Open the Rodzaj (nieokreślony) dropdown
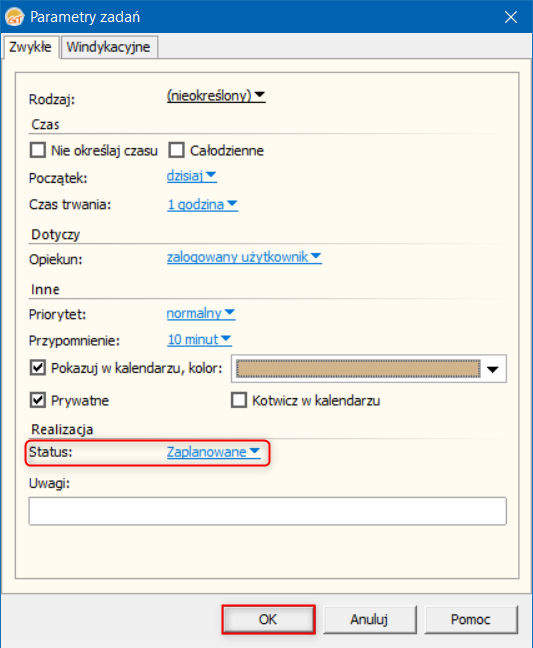533x648 pixels. click(216, 96)
